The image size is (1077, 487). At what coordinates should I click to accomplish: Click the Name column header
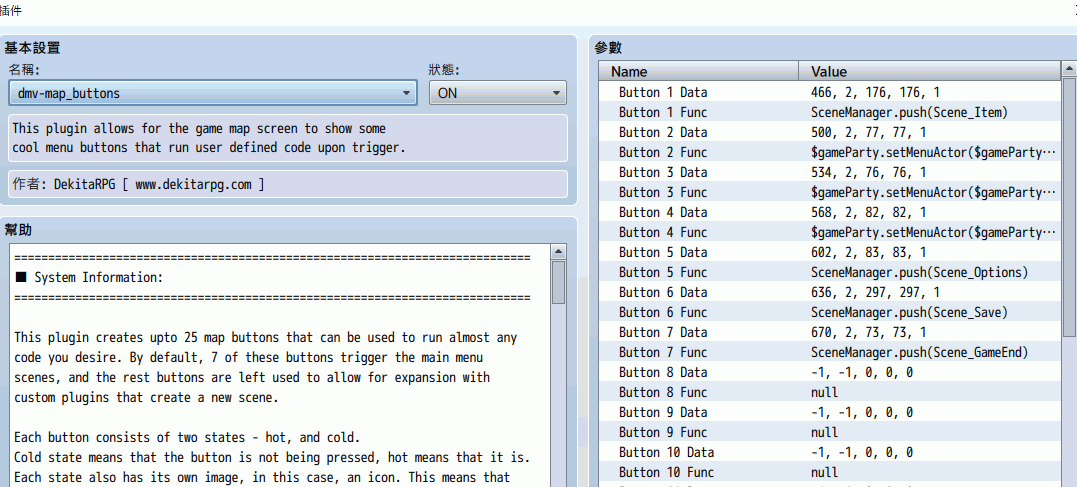(x=699, y=71)
